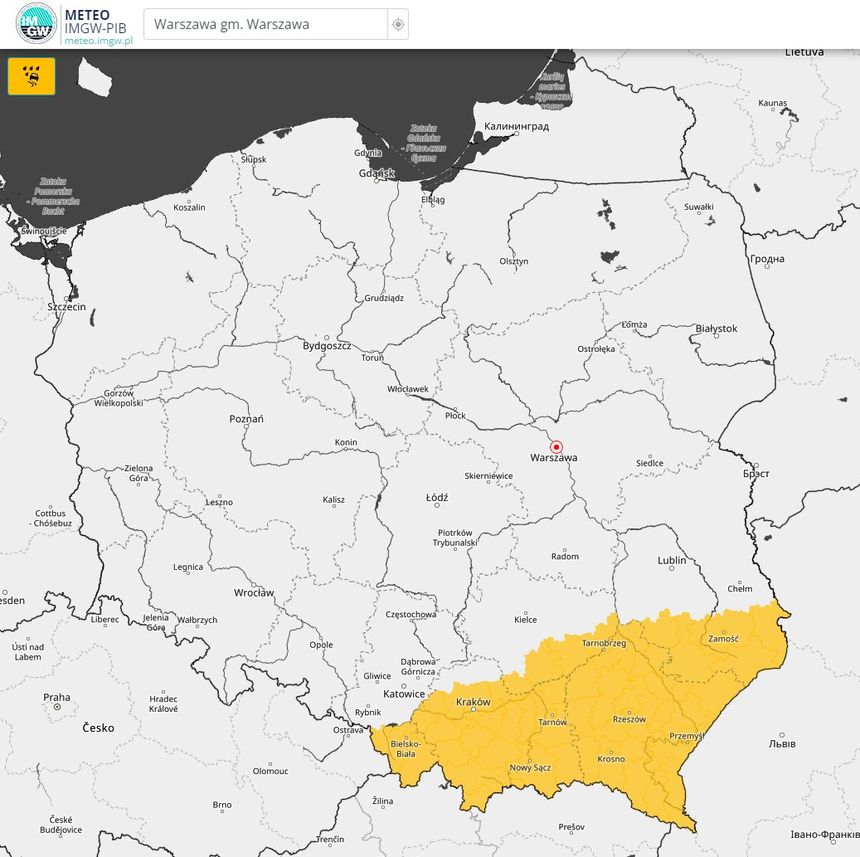Click the Lublin city label
This screenshot has width=860, height=857.
coord(672,560)
